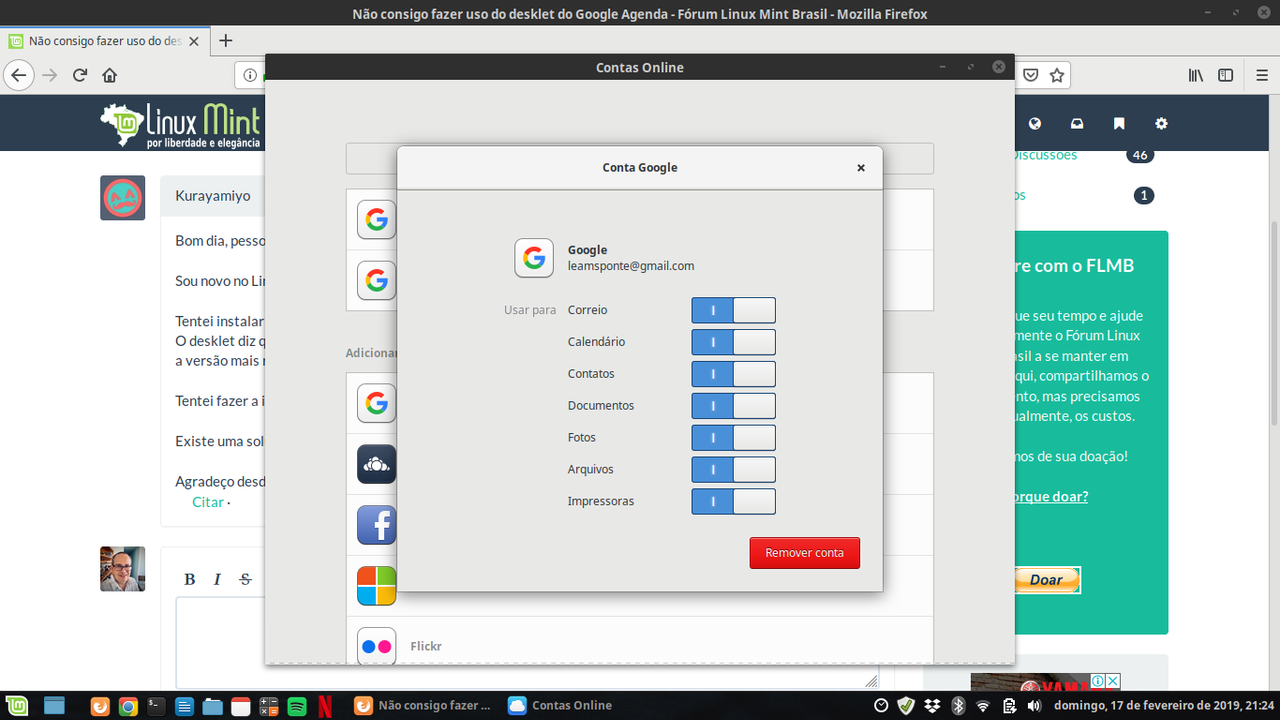Switch off Arquivos access
The width and height of the screenshot is (1280, 720).
733,470
